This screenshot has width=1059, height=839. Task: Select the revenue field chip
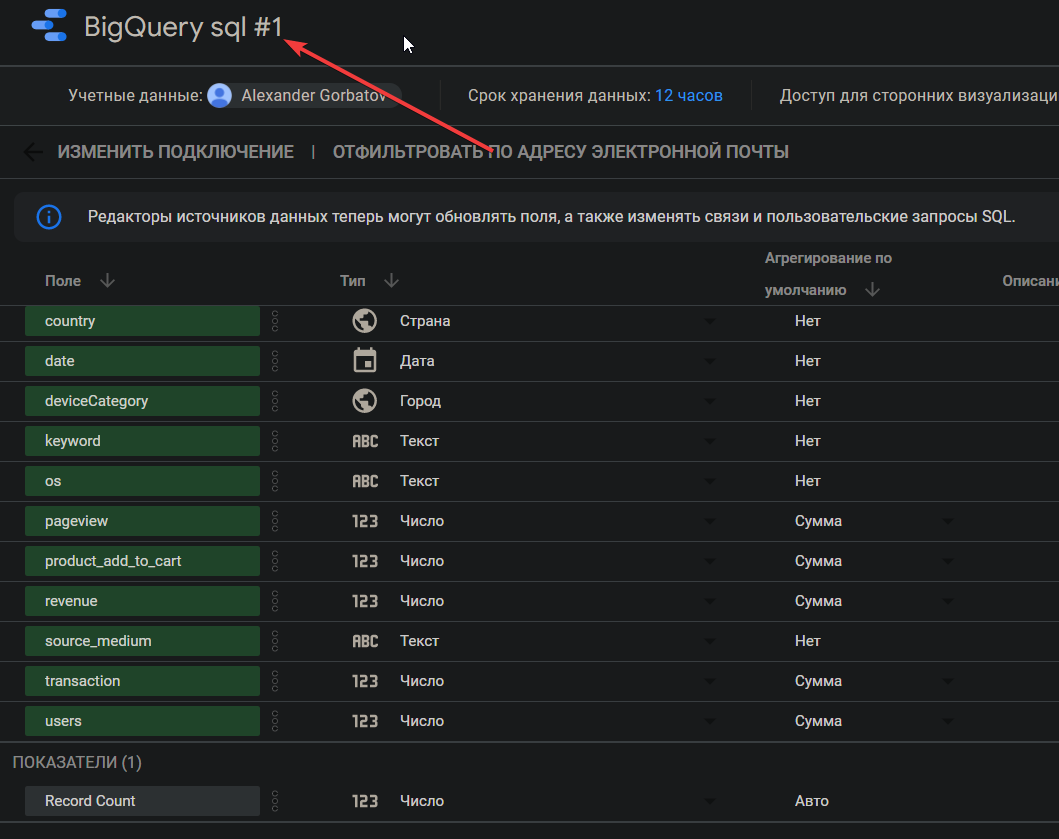pyautogui.click(x=143, y=601)
